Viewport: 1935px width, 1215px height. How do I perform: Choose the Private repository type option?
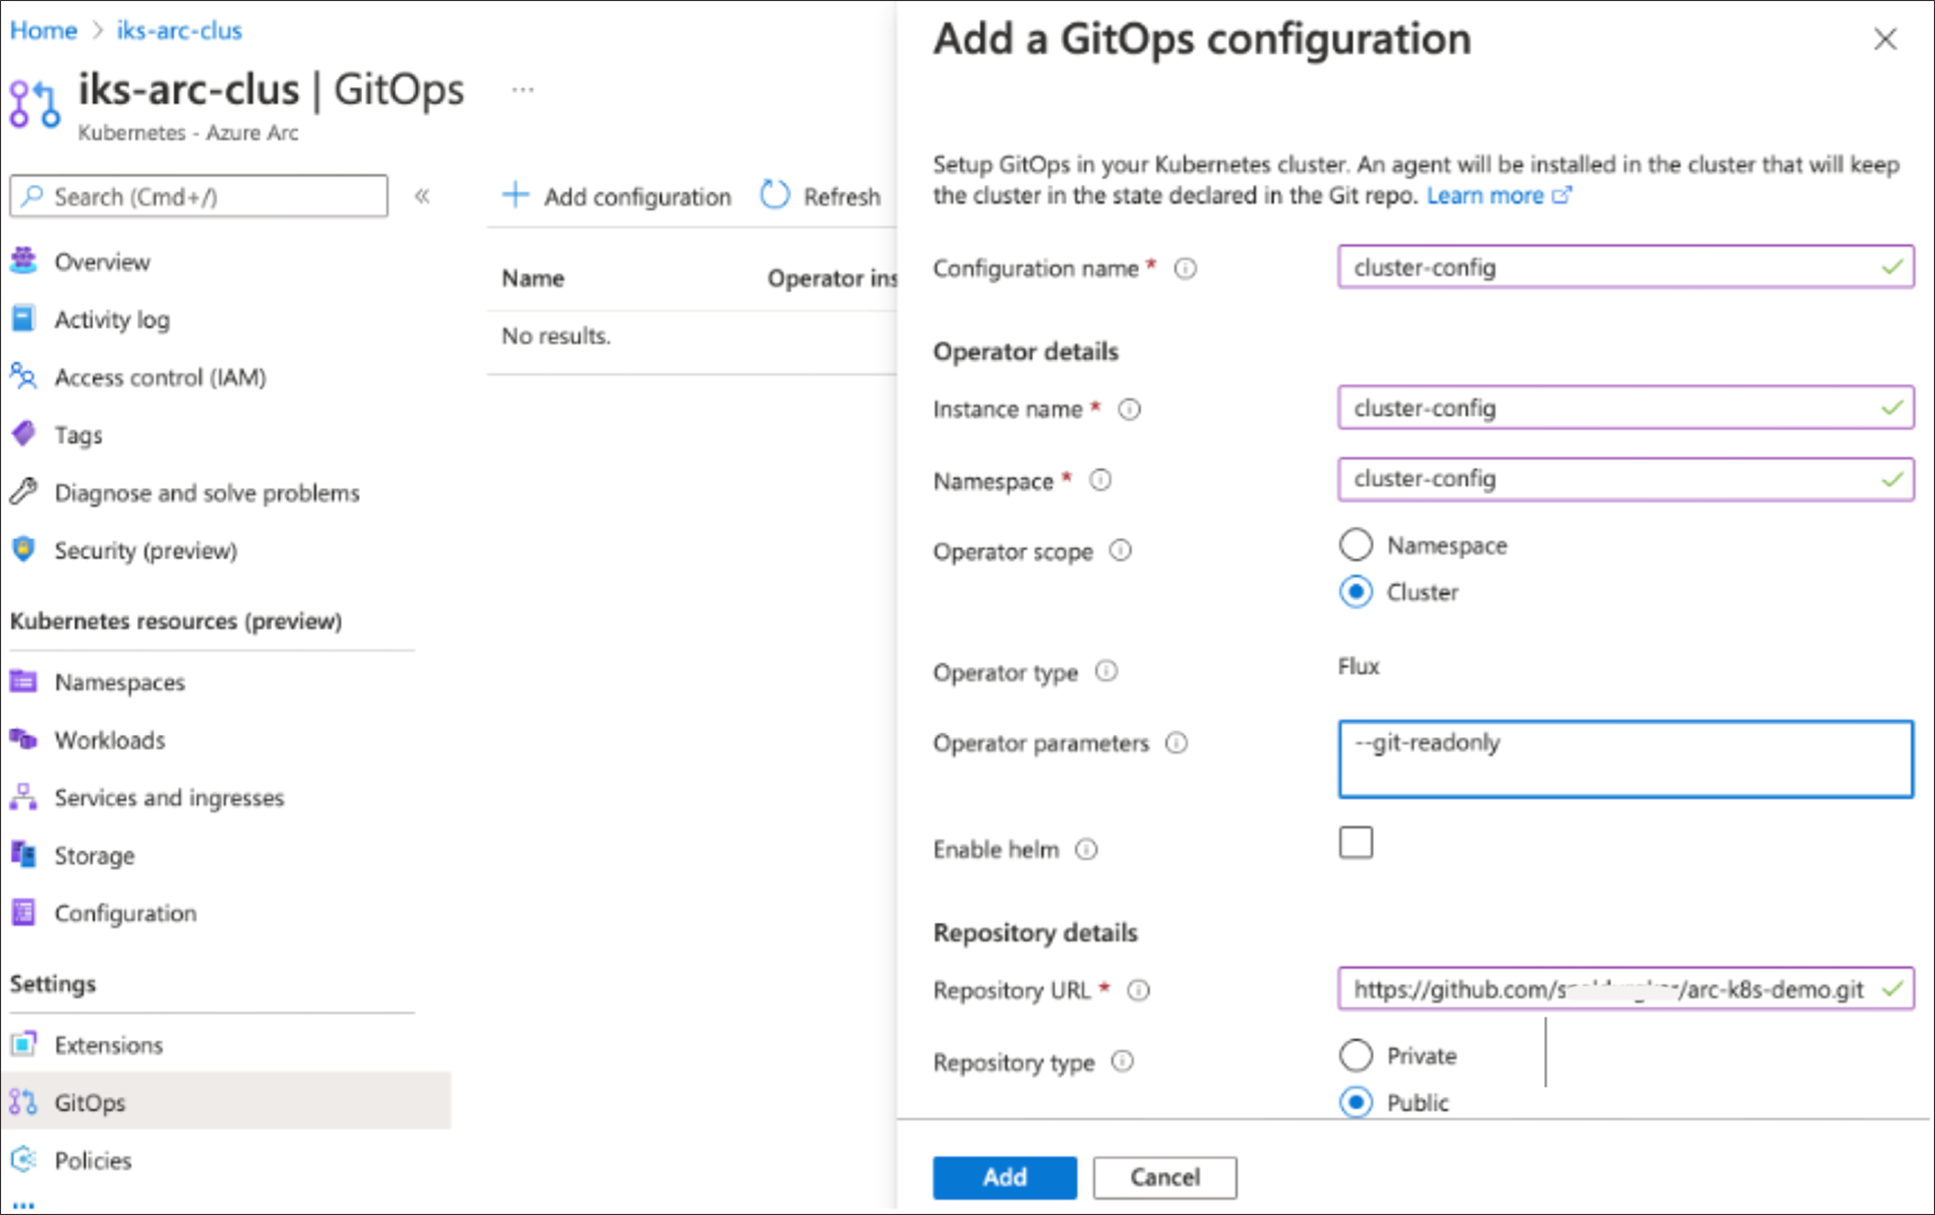click(x=1355, y=1055)
